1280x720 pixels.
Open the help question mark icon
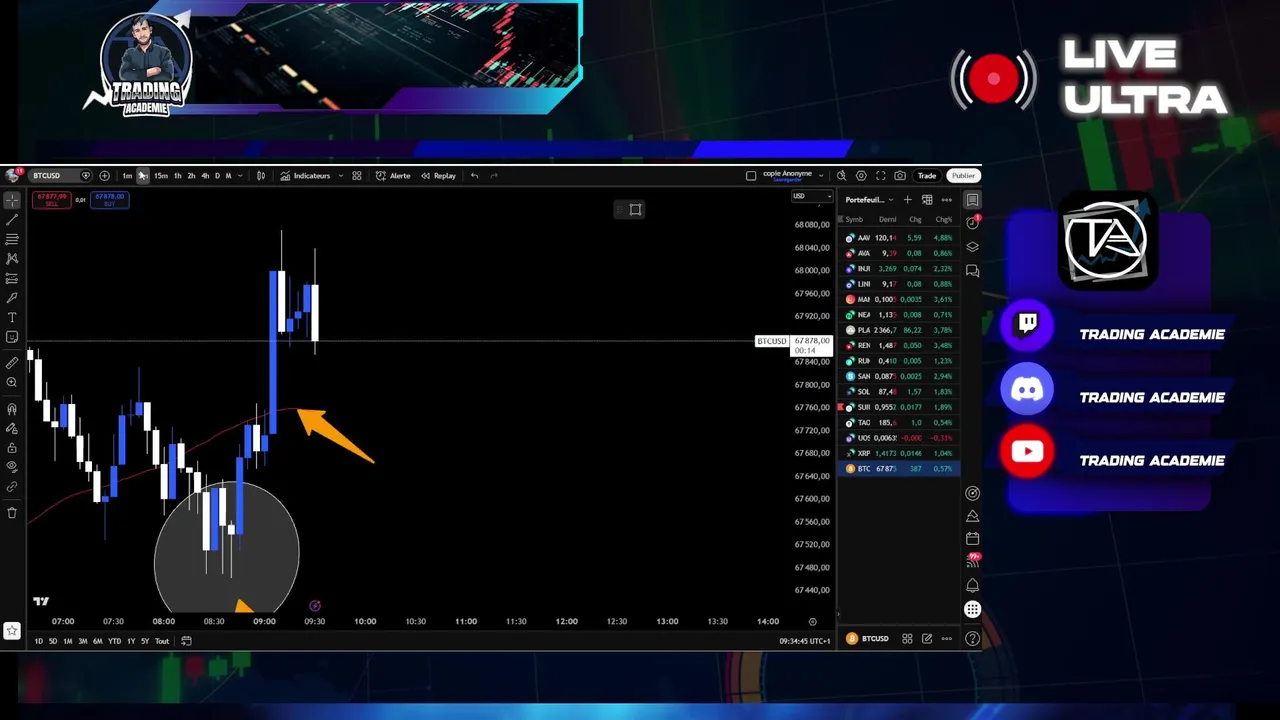point(972,639)
